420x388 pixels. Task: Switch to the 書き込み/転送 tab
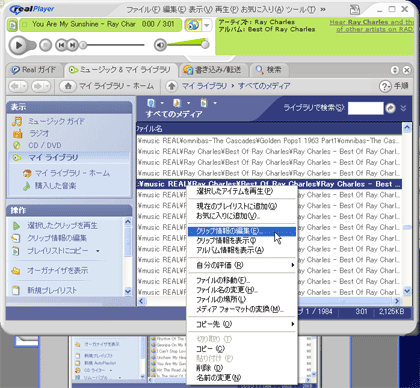pyautogui.click(x=213, y=70)
